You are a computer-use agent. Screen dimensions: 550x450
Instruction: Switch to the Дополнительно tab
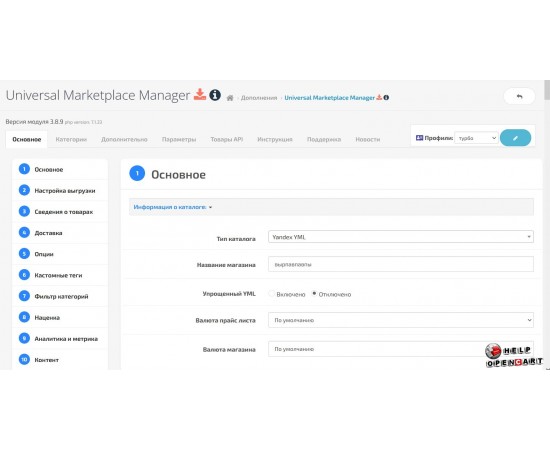pos(124,139)
